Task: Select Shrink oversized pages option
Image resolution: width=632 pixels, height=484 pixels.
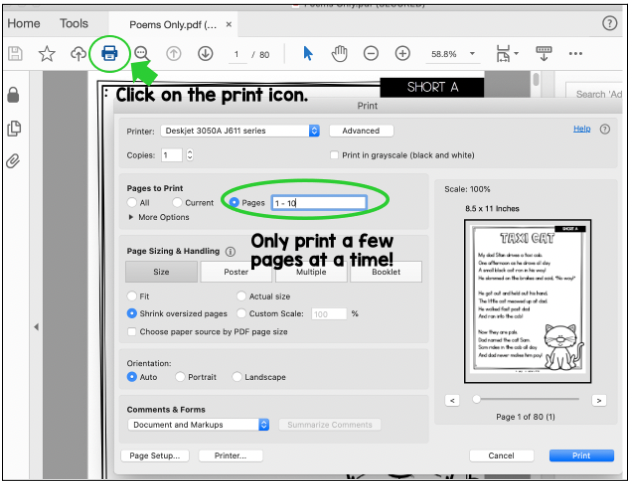Action: pos(131,314)
